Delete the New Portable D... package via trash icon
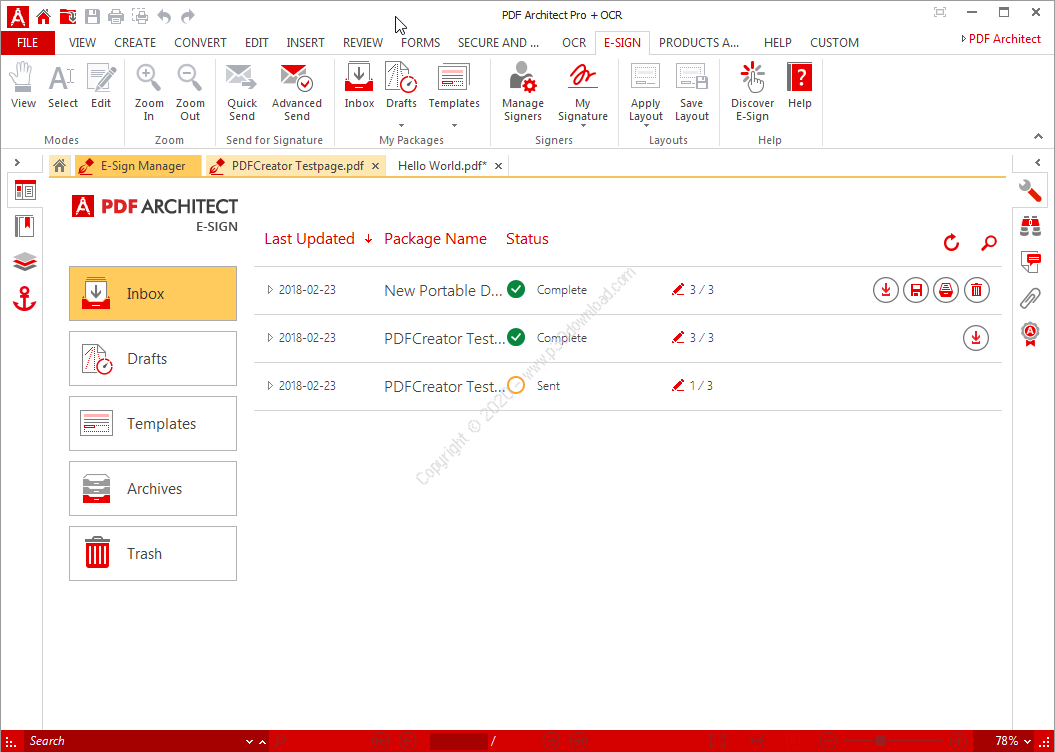 tap(977, 291)
